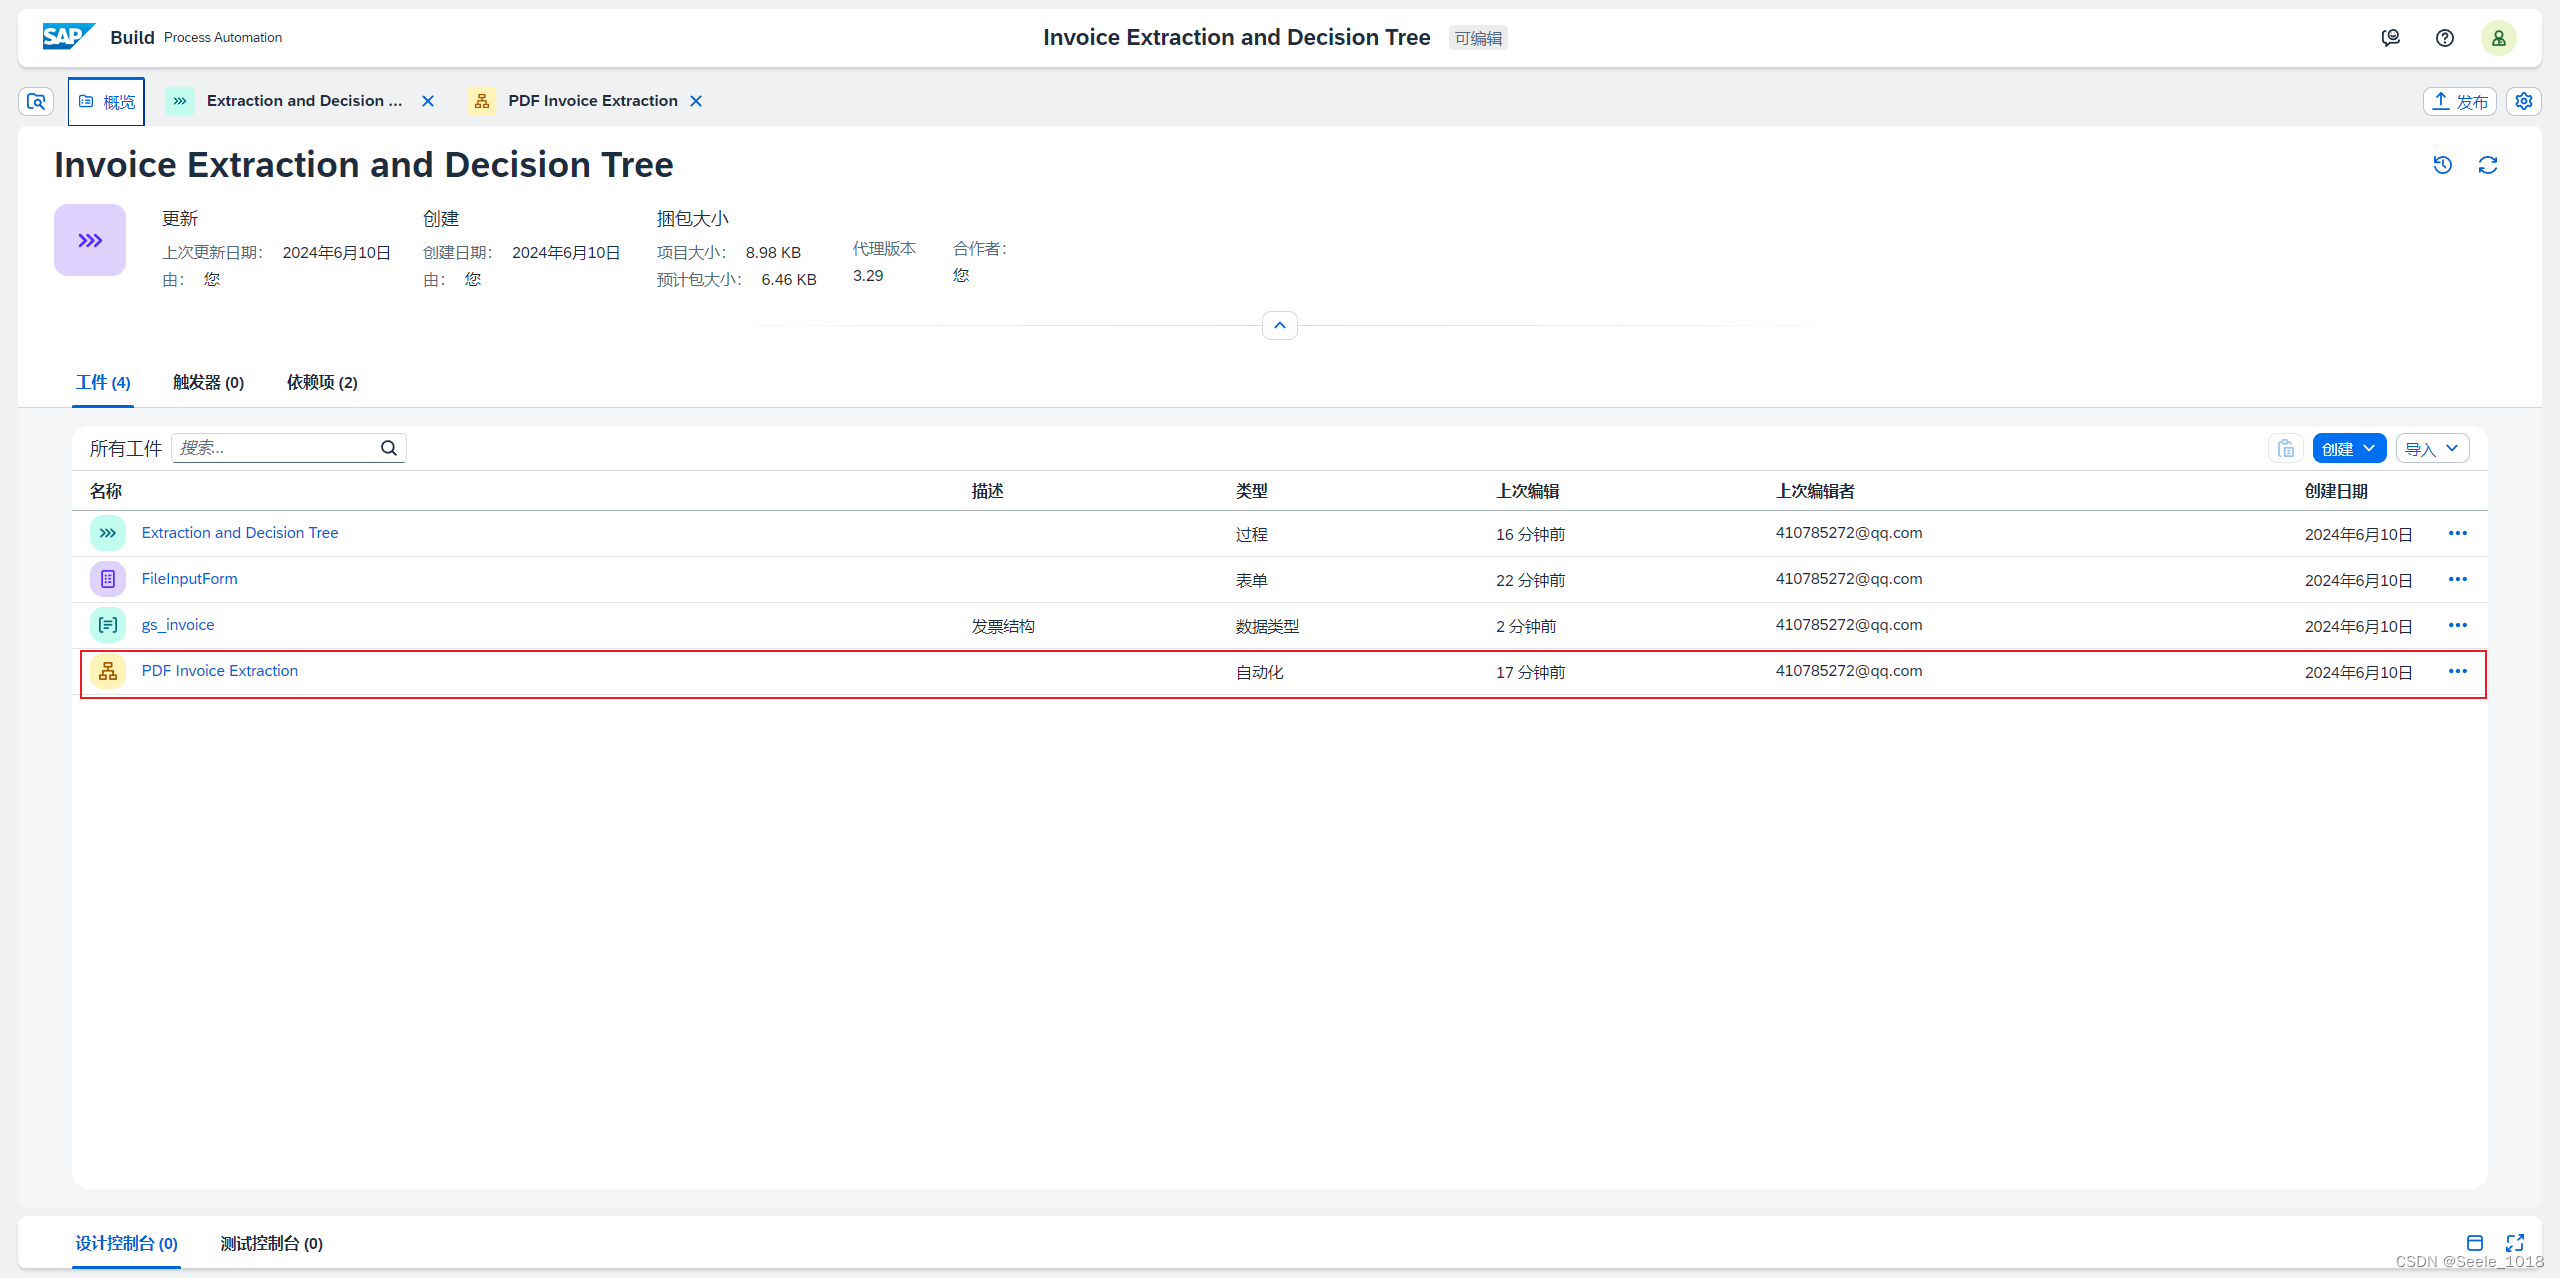
Task: Open more actions for Extraction and Decision Tree
Action: (x=2458, y=533)
